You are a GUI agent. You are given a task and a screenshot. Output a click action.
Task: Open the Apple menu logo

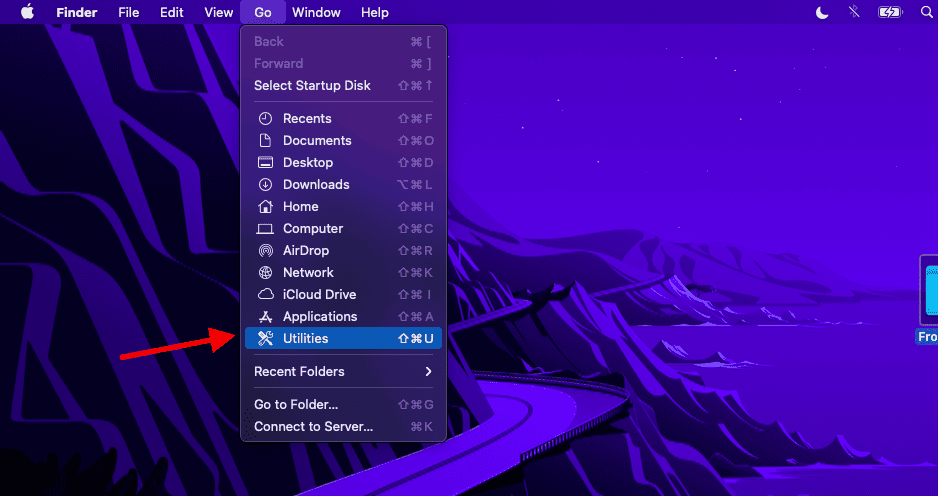(27, 12)
